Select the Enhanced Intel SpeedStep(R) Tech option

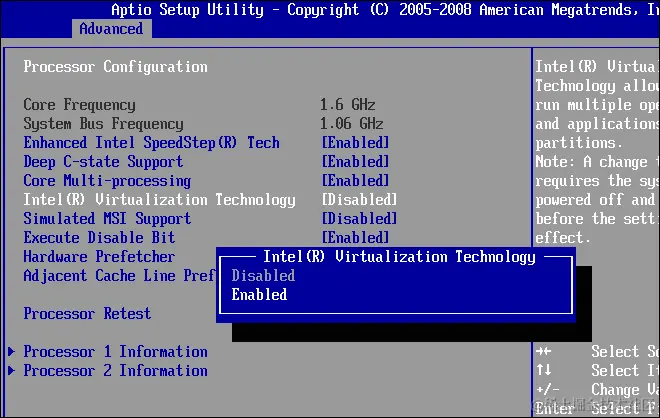click(152, 143)
